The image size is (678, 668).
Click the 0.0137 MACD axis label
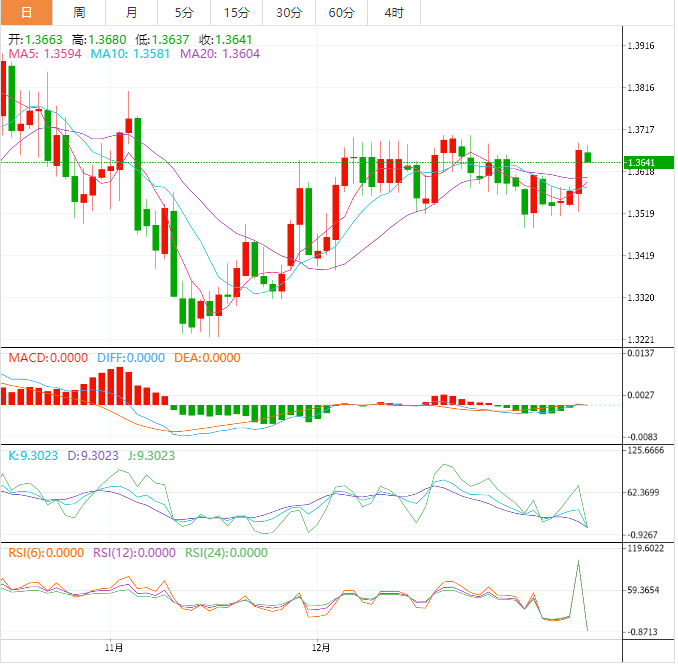[641, 353]
